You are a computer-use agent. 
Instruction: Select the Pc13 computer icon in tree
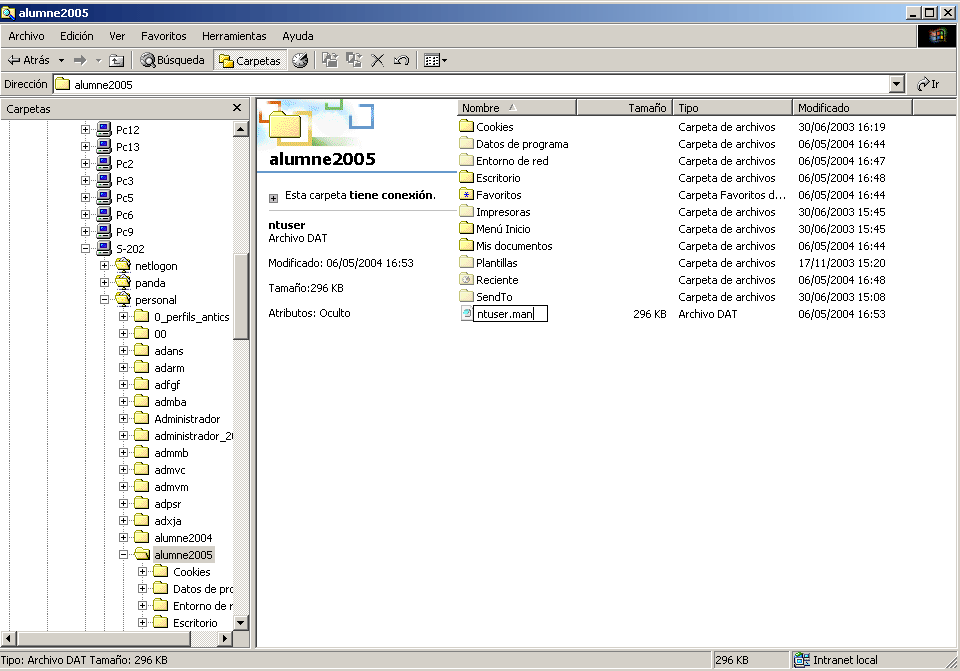104,146
